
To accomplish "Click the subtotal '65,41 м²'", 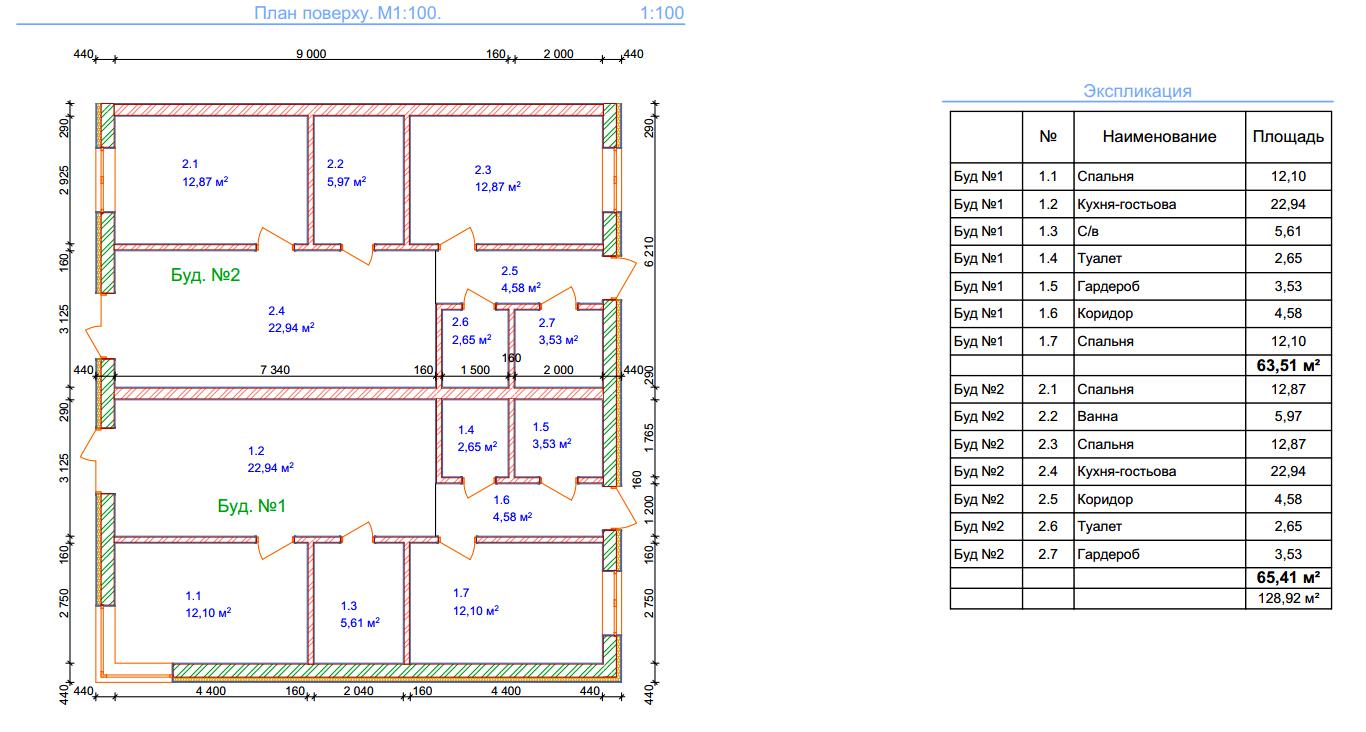I will click(x=1288, y=577).
